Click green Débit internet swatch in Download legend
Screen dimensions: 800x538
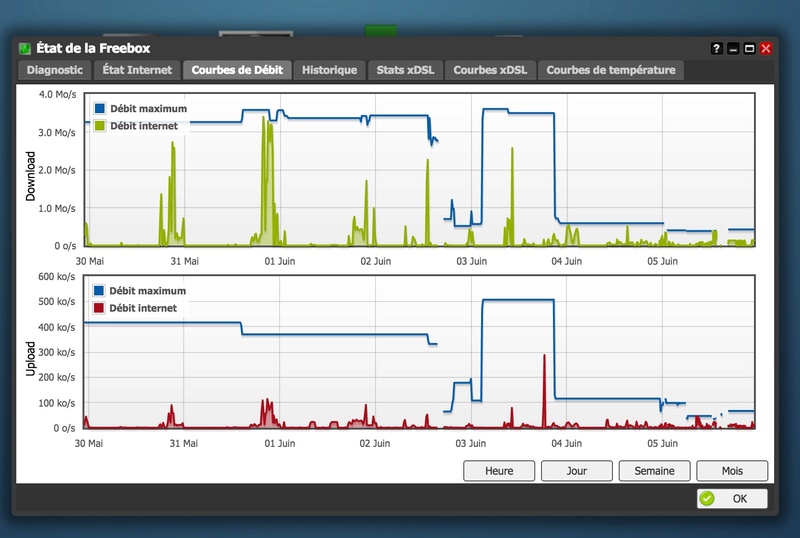pyautogui.click(x=99, y=126)
